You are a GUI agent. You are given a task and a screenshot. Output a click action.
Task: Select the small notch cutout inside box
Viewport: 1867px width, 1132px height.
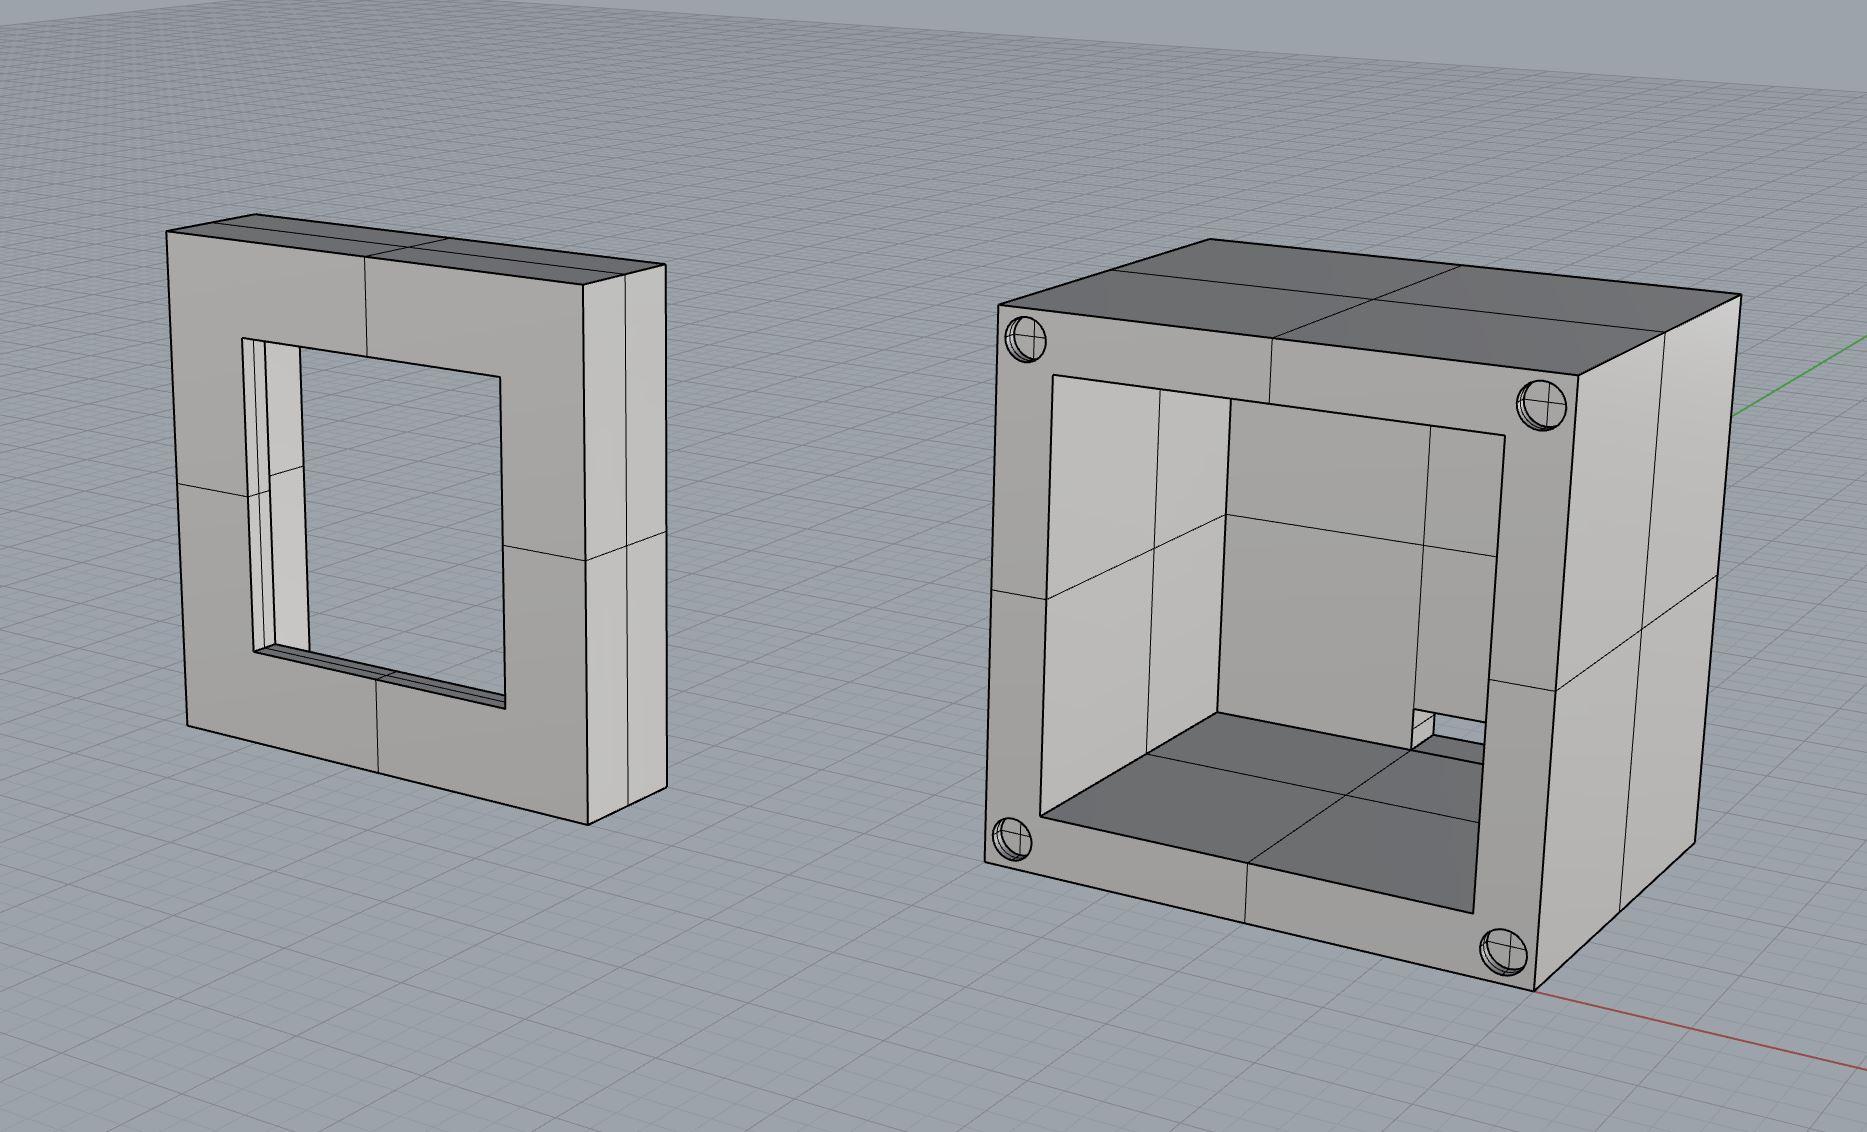click(x=1448, y=731)
